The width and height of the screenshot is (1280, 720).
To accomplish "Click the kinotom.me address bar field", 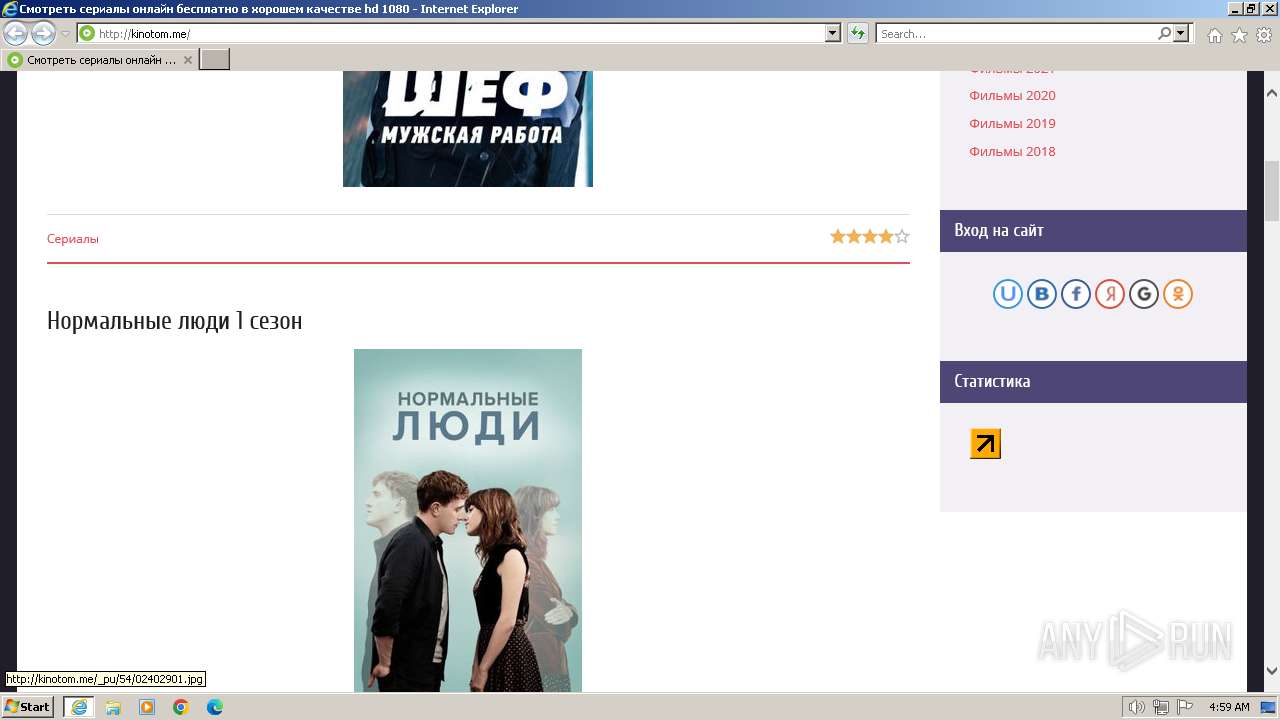I will click(x=460, y=34).
